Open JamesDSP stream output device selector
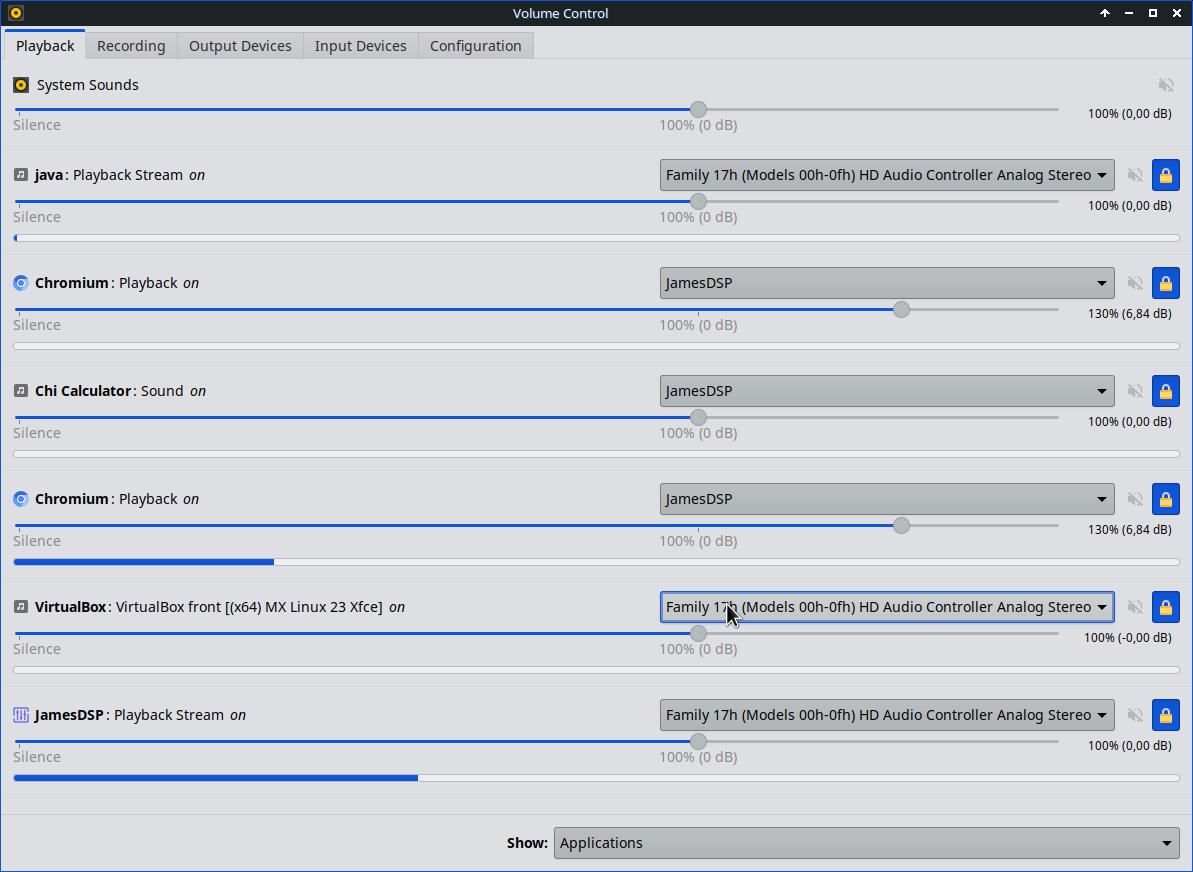The width and height of the screenshot is (1193, 872). point(887,715)
